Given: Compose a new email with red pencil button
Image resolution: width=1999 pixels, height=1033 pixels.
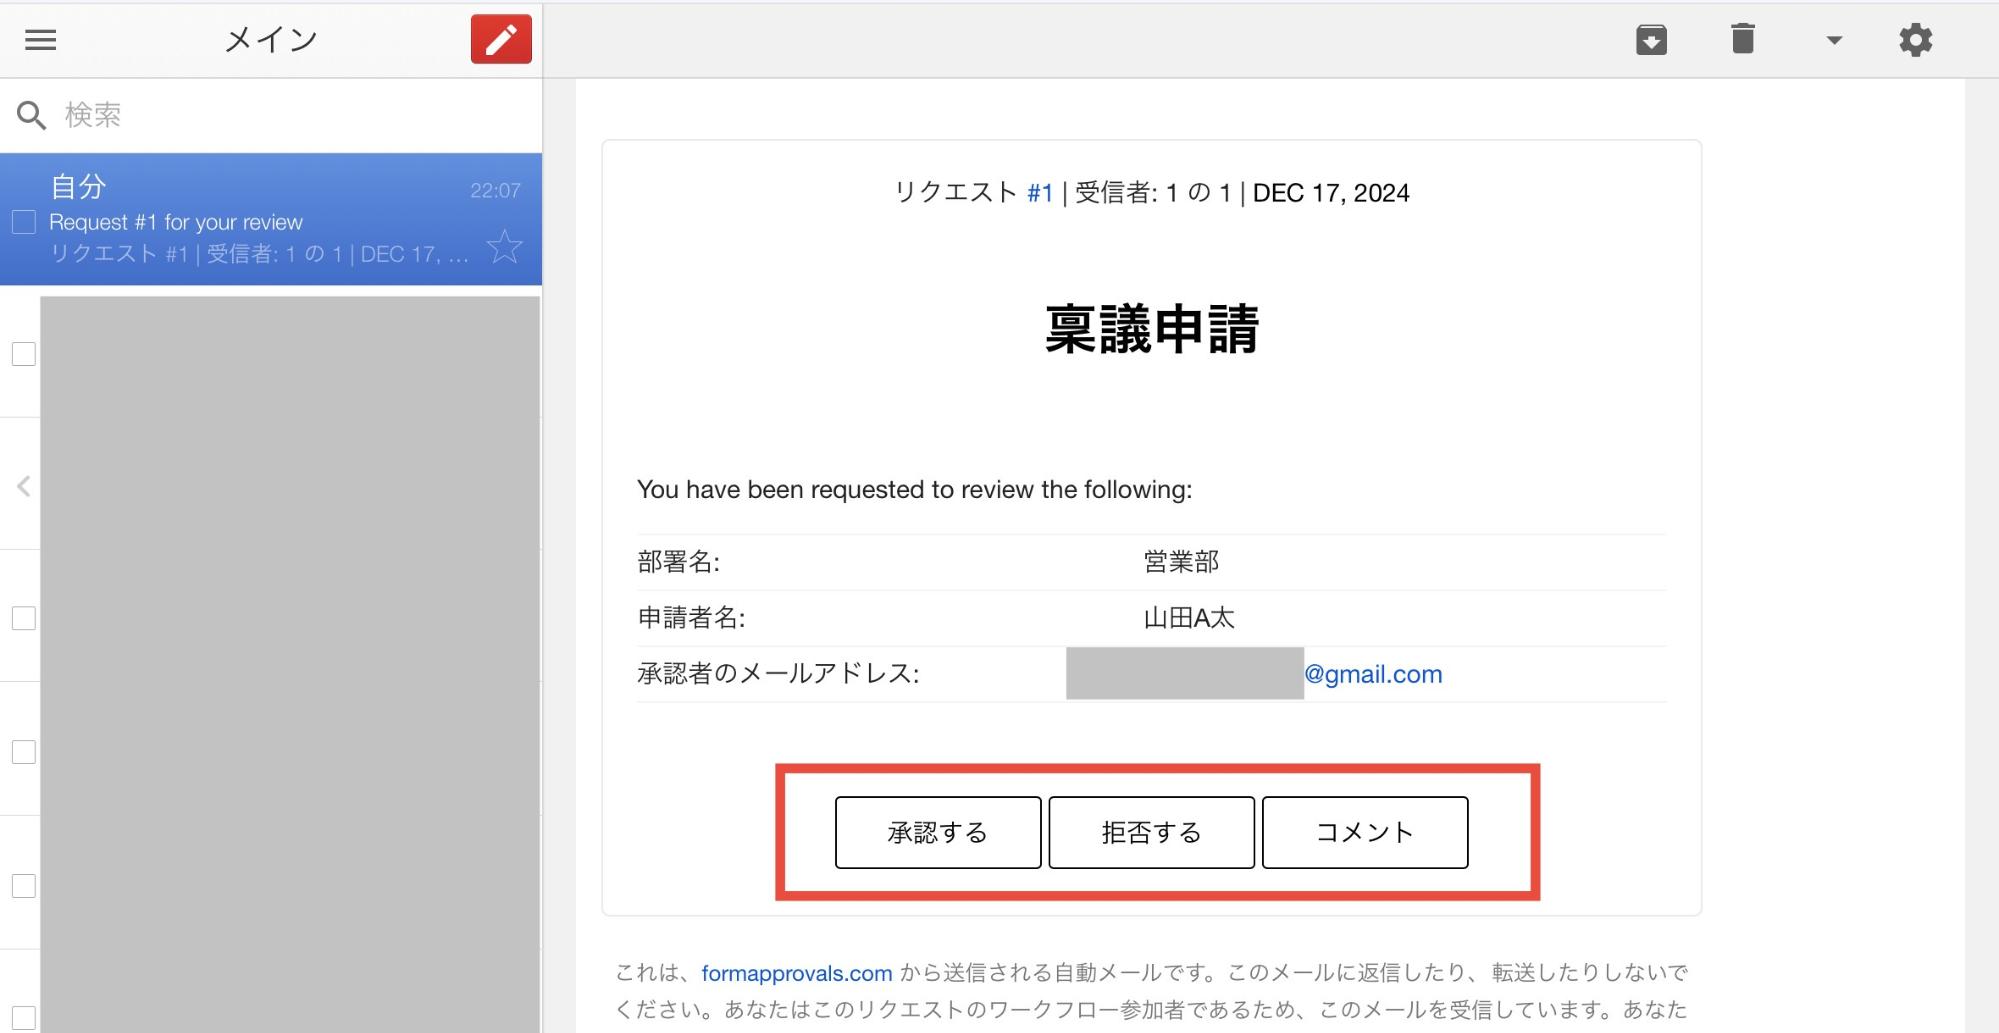Looking at the screenshot, I should 501,40.
